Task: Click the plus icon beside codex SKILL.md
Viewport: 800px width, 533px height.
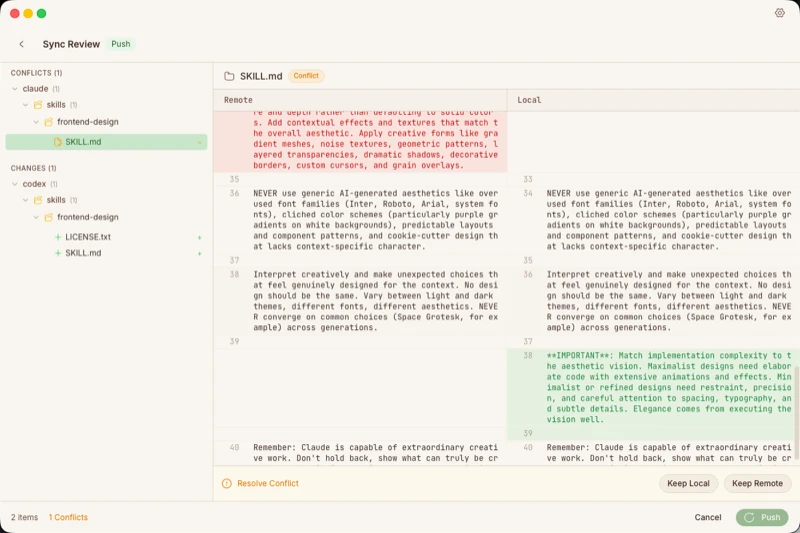Action: (58, 253)
